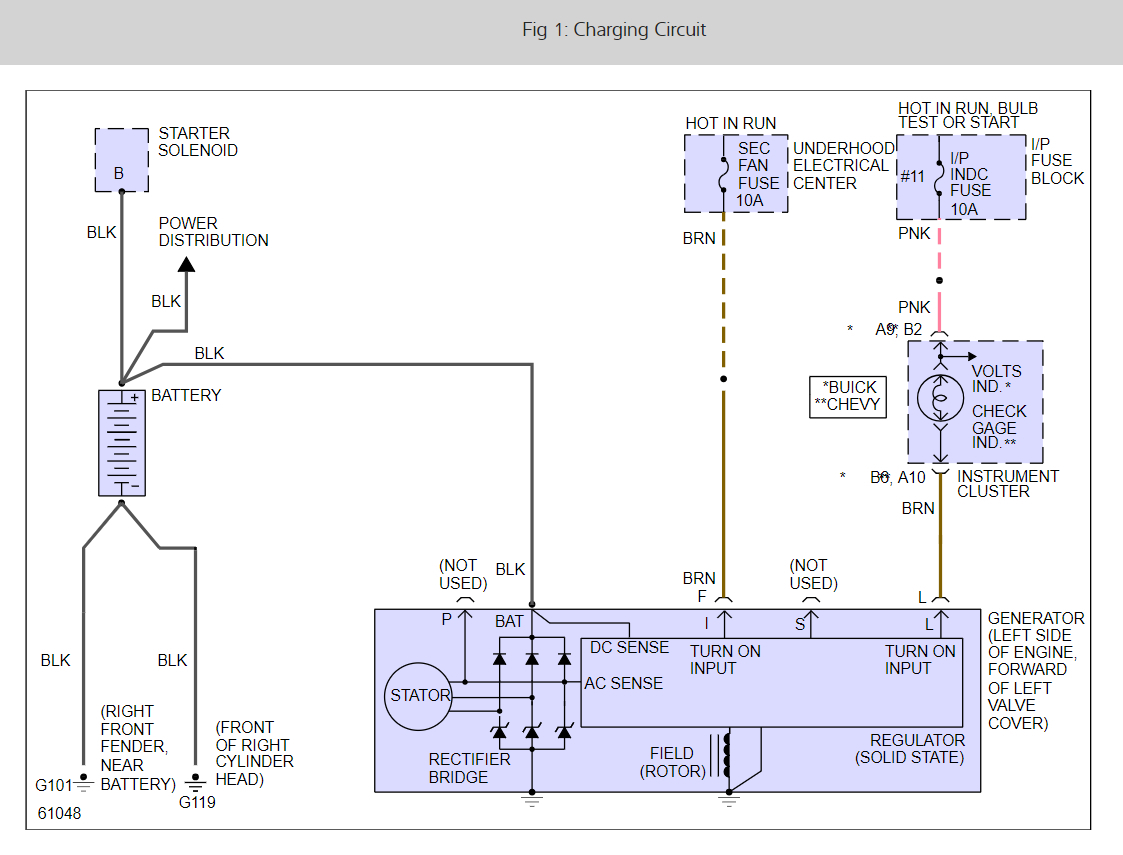Click 'TURN ON INPUT' under terminal I
The height and width of the screenshot is (855, 1123).
(725, 660)
